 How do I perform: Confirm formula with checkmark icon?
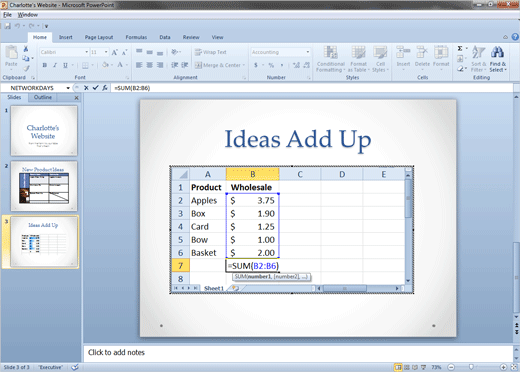[95, 88]
